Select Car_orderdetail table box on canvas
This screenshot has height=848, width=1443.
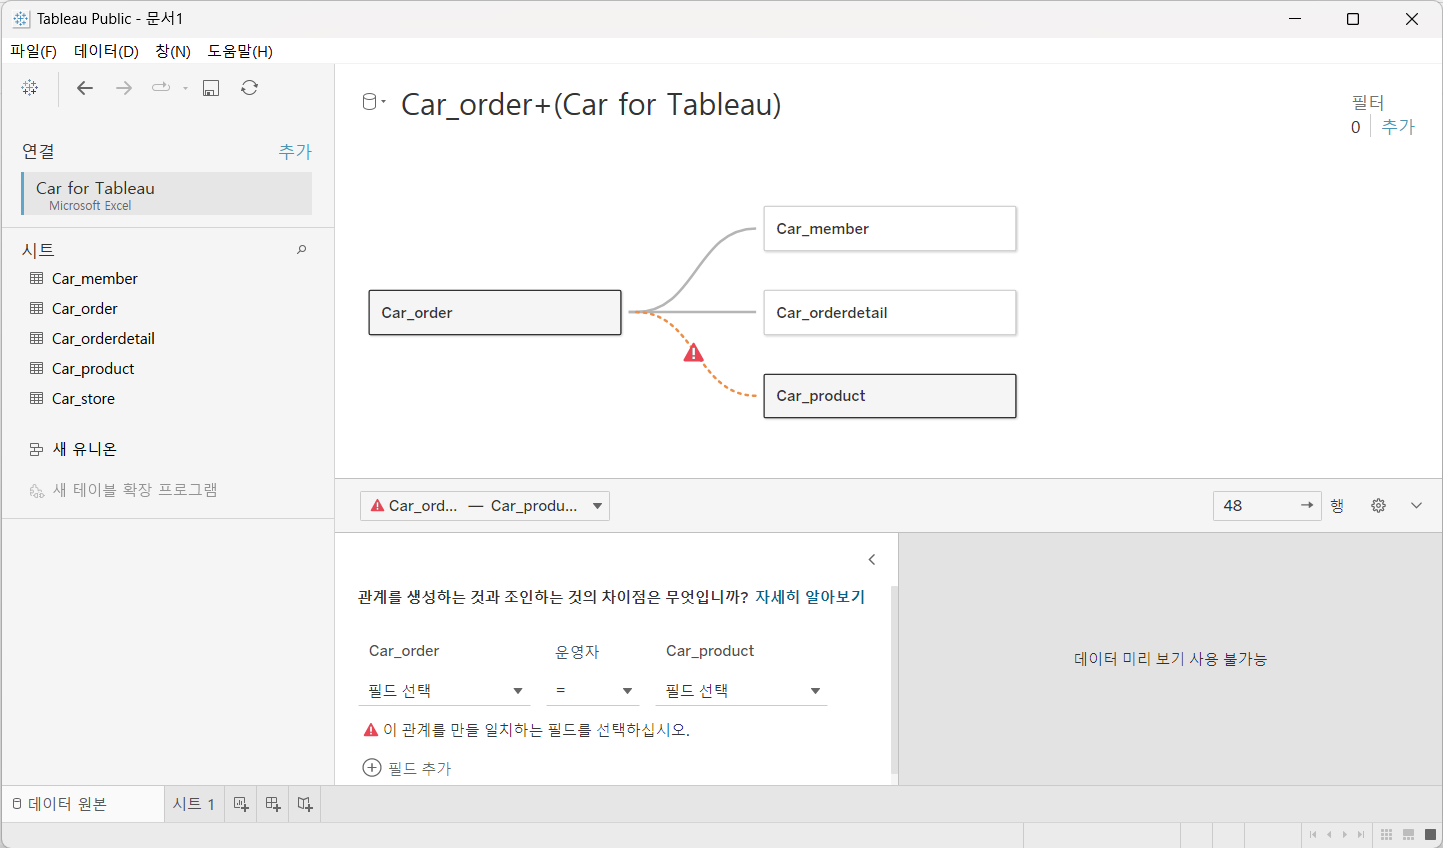click(890, 312)
